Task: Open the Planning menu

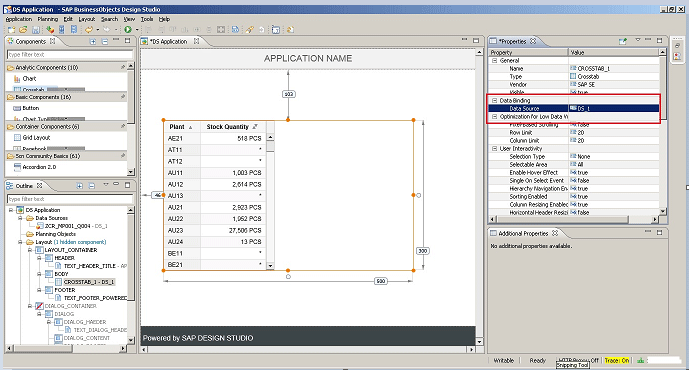Action: point(47,19)
